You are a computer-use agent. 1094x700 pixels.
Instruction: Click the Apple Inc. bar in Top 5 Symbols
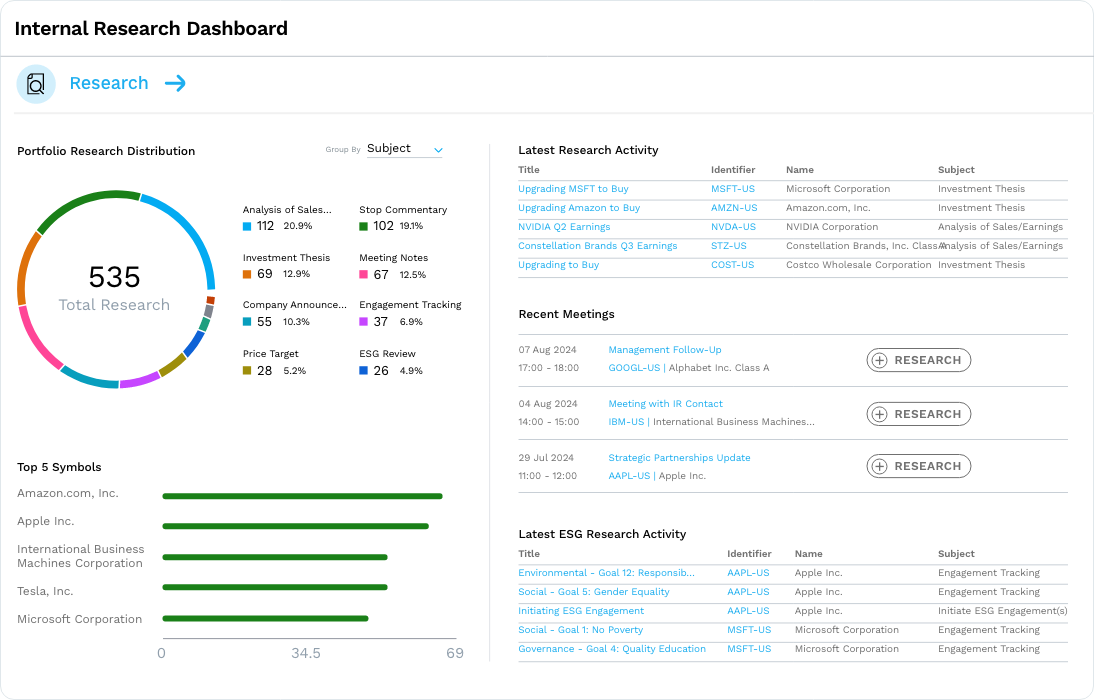click(x=295, y=525)
